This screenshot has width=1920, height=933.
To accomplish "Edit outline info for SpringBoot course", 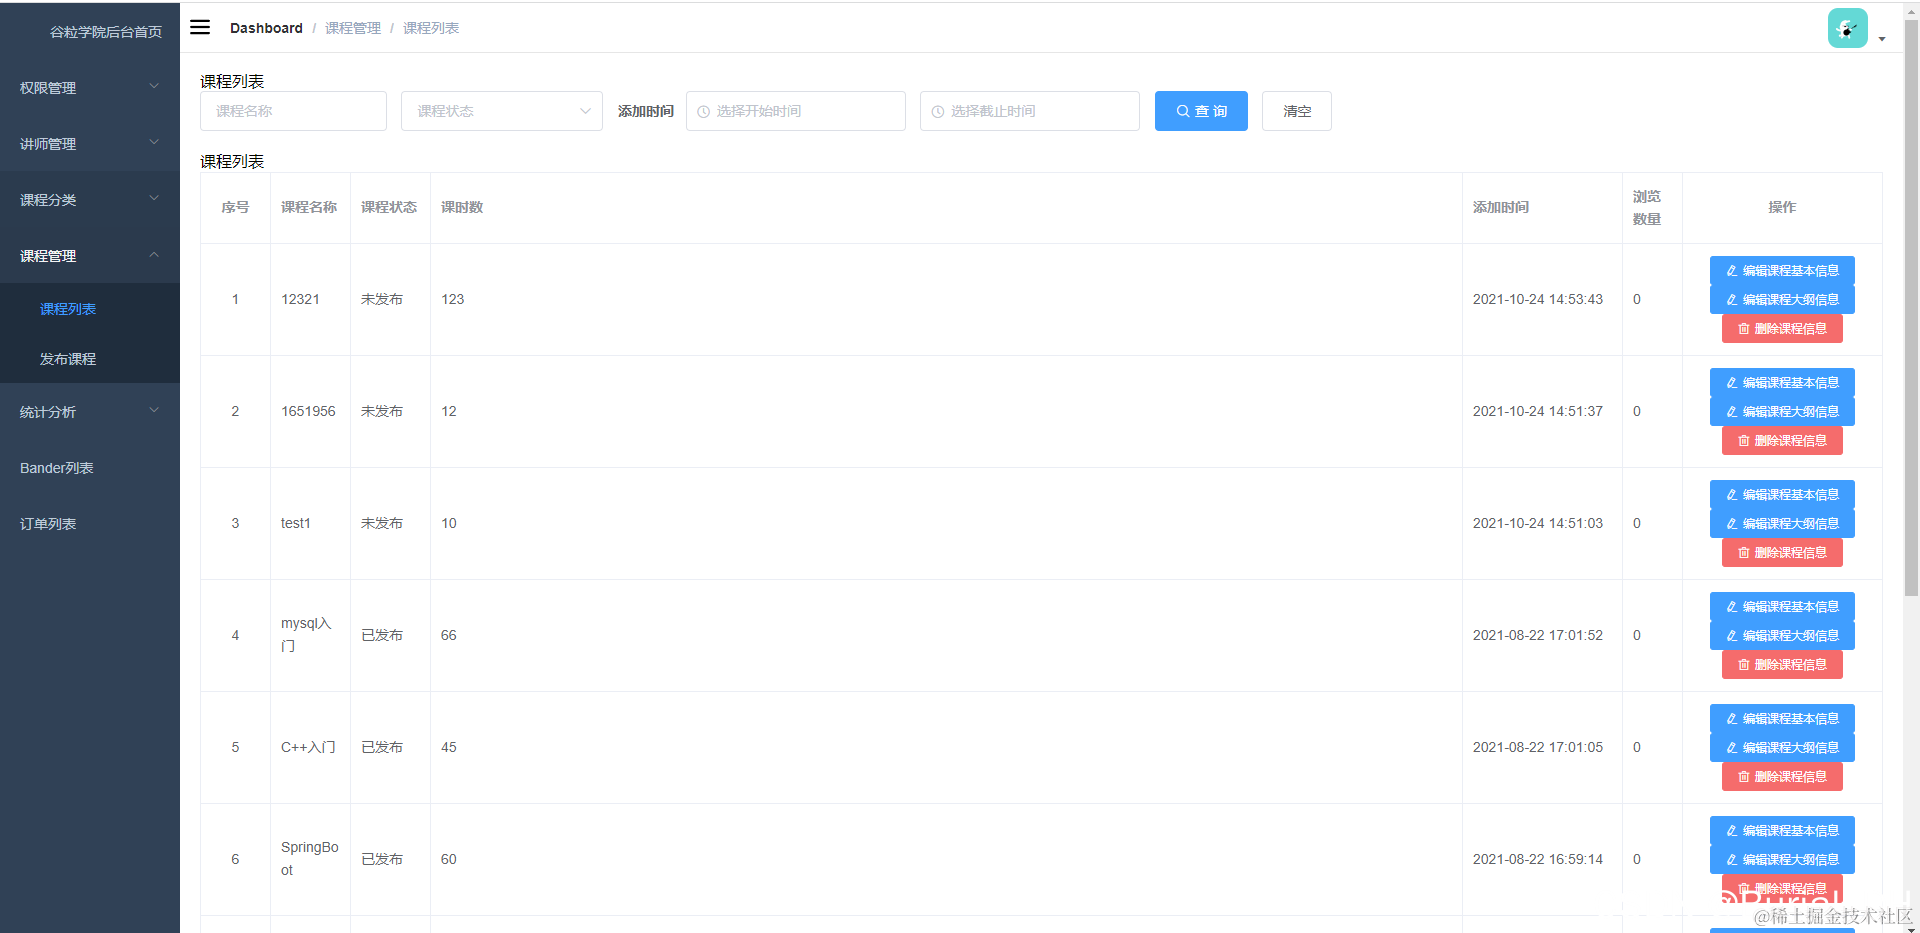I will pos(1782,860).
